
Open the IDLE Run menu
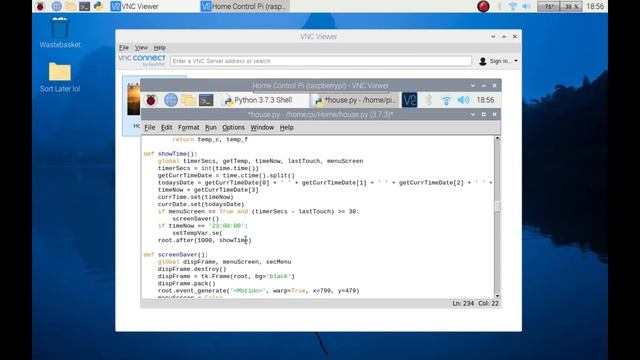211,127
